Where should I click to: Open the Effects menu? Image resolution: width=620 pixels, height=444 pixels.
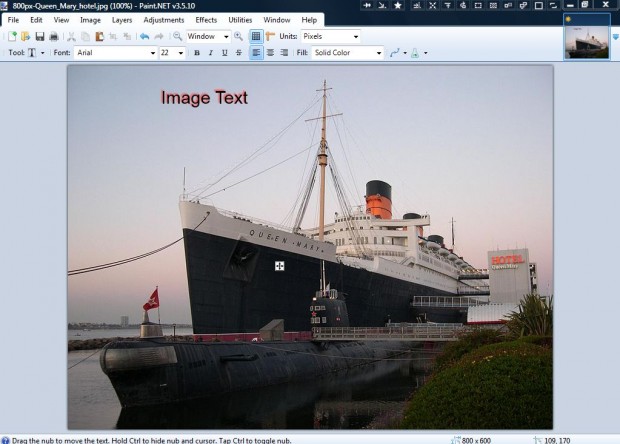[x=206, y=20]
